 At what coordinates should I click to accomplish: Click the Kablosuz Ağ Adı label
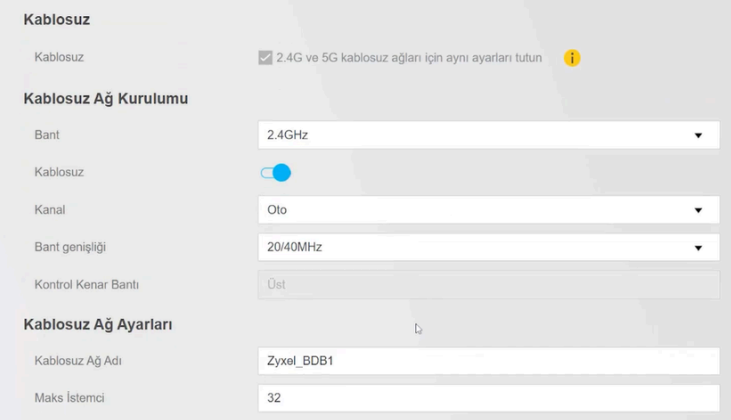tap(77, 360)
